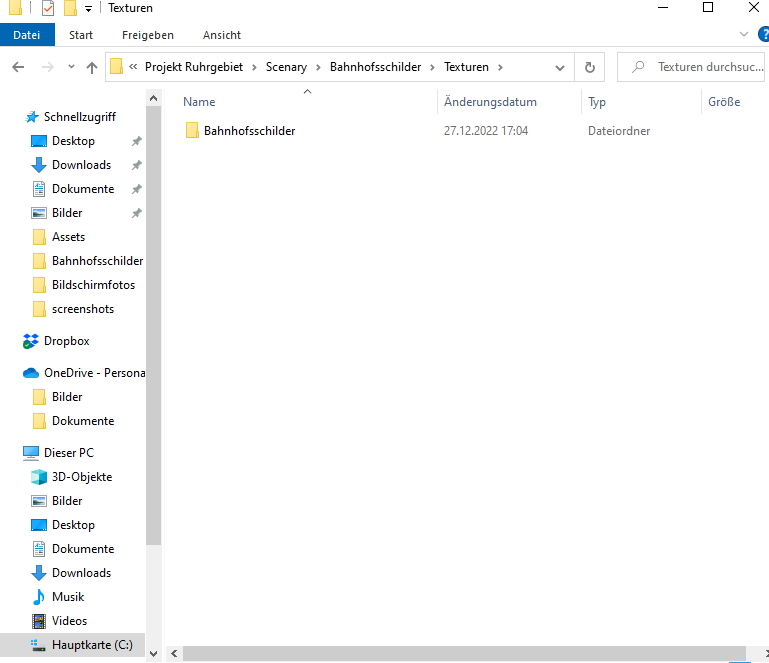Sort by Name column header

click(x=199, y=102)
